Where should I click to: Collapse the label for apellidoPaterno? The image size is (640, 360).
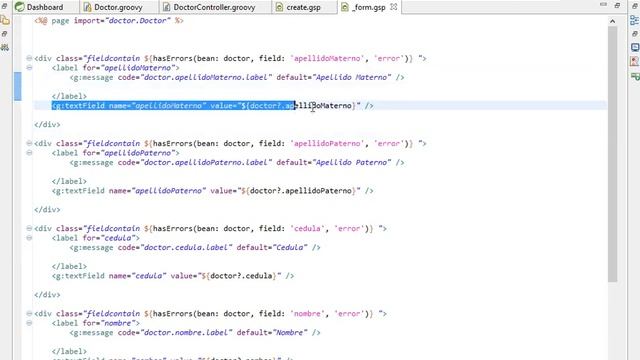click(x=29, y=153)
